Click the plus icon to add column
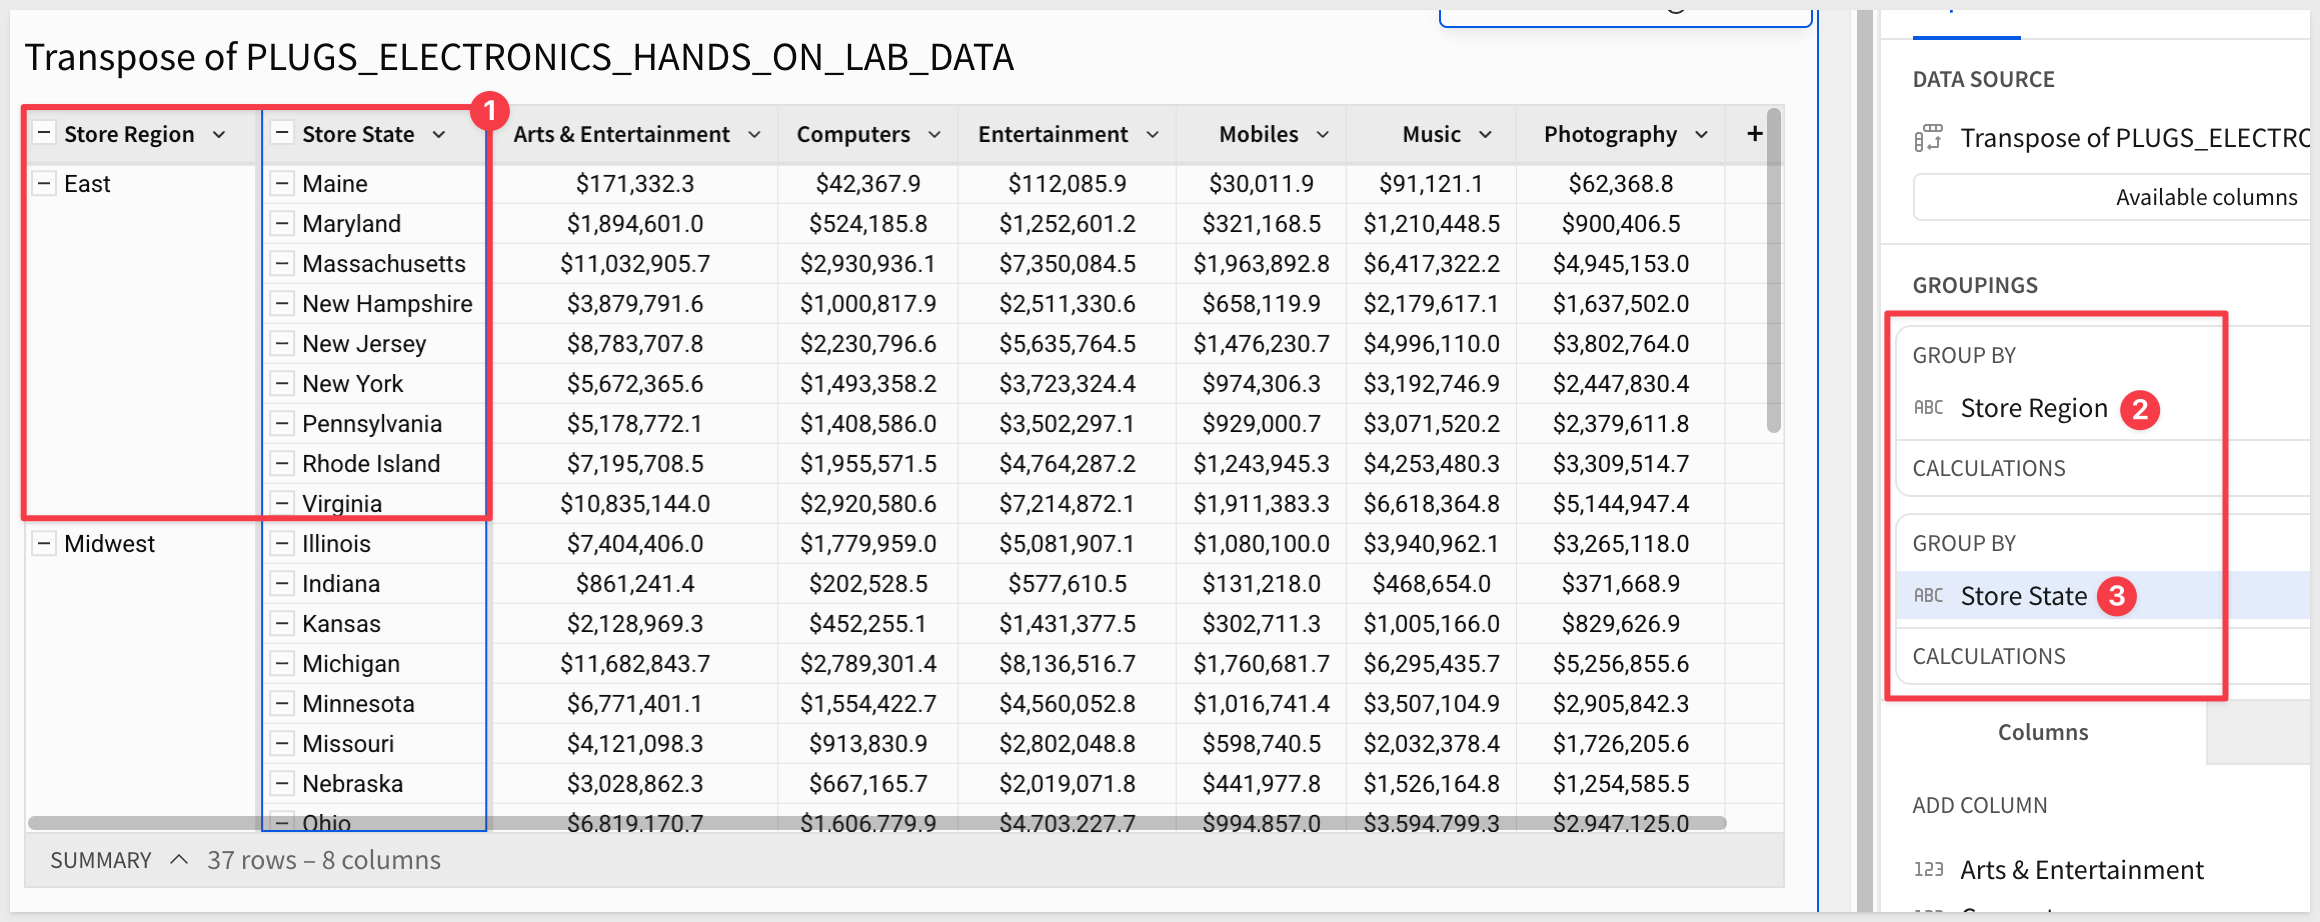The height and width of the screenshot is (922, 2320). [x=1754, y=134]
